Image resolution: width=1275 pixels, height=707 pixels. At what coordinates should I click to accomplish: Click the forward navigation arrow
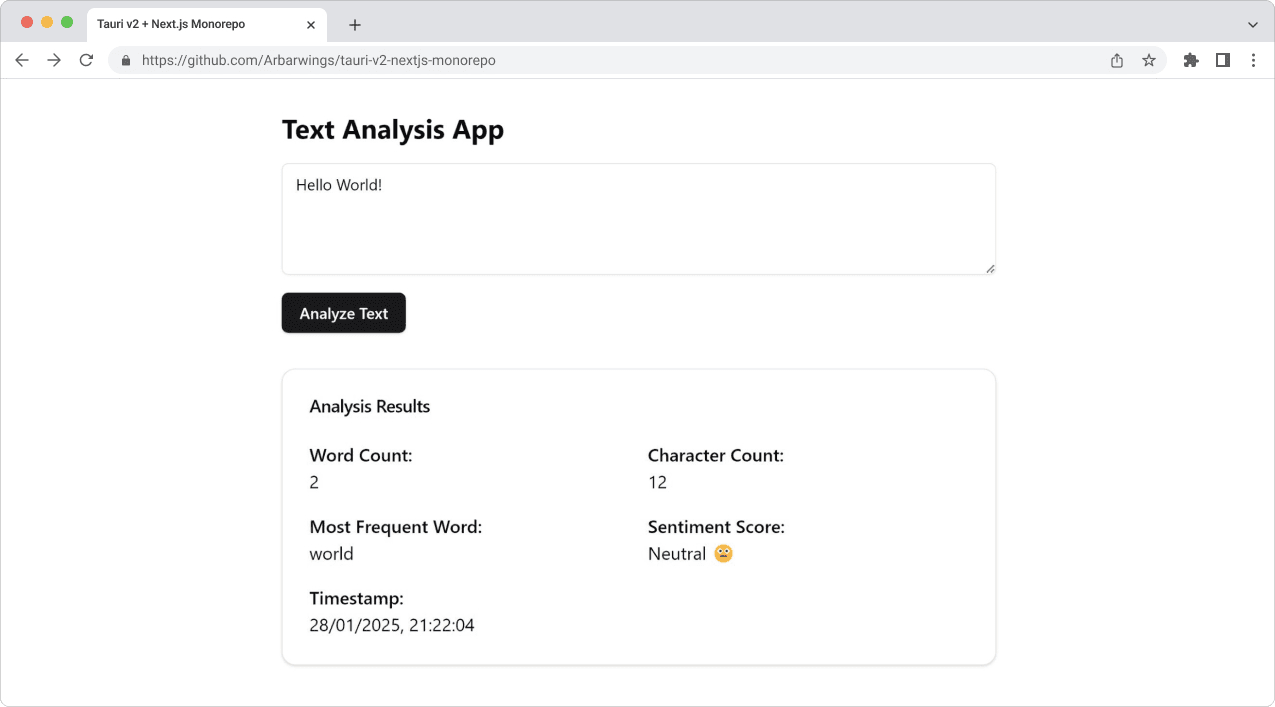[54, 60]
